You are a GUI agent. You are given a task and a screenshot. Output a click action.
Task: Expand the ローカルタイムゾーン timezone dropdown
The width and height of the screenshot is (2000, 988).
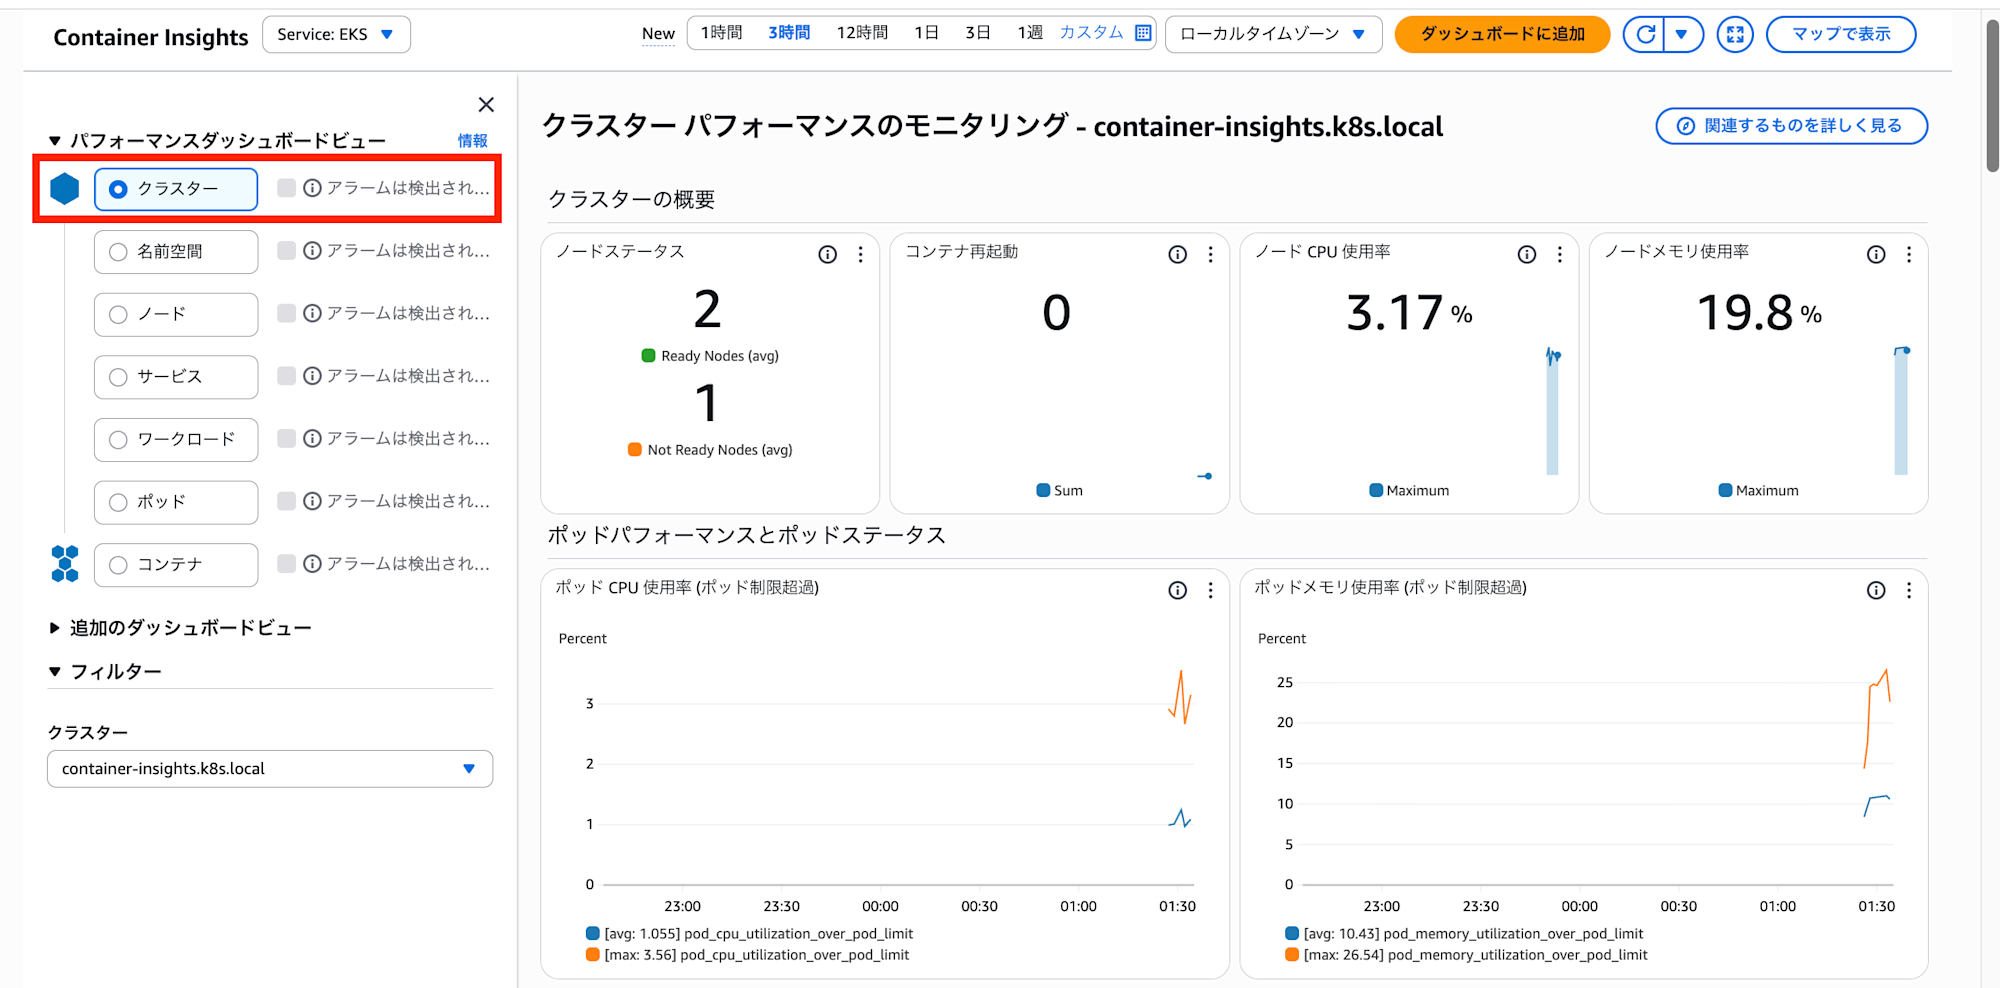[1272, 35]
